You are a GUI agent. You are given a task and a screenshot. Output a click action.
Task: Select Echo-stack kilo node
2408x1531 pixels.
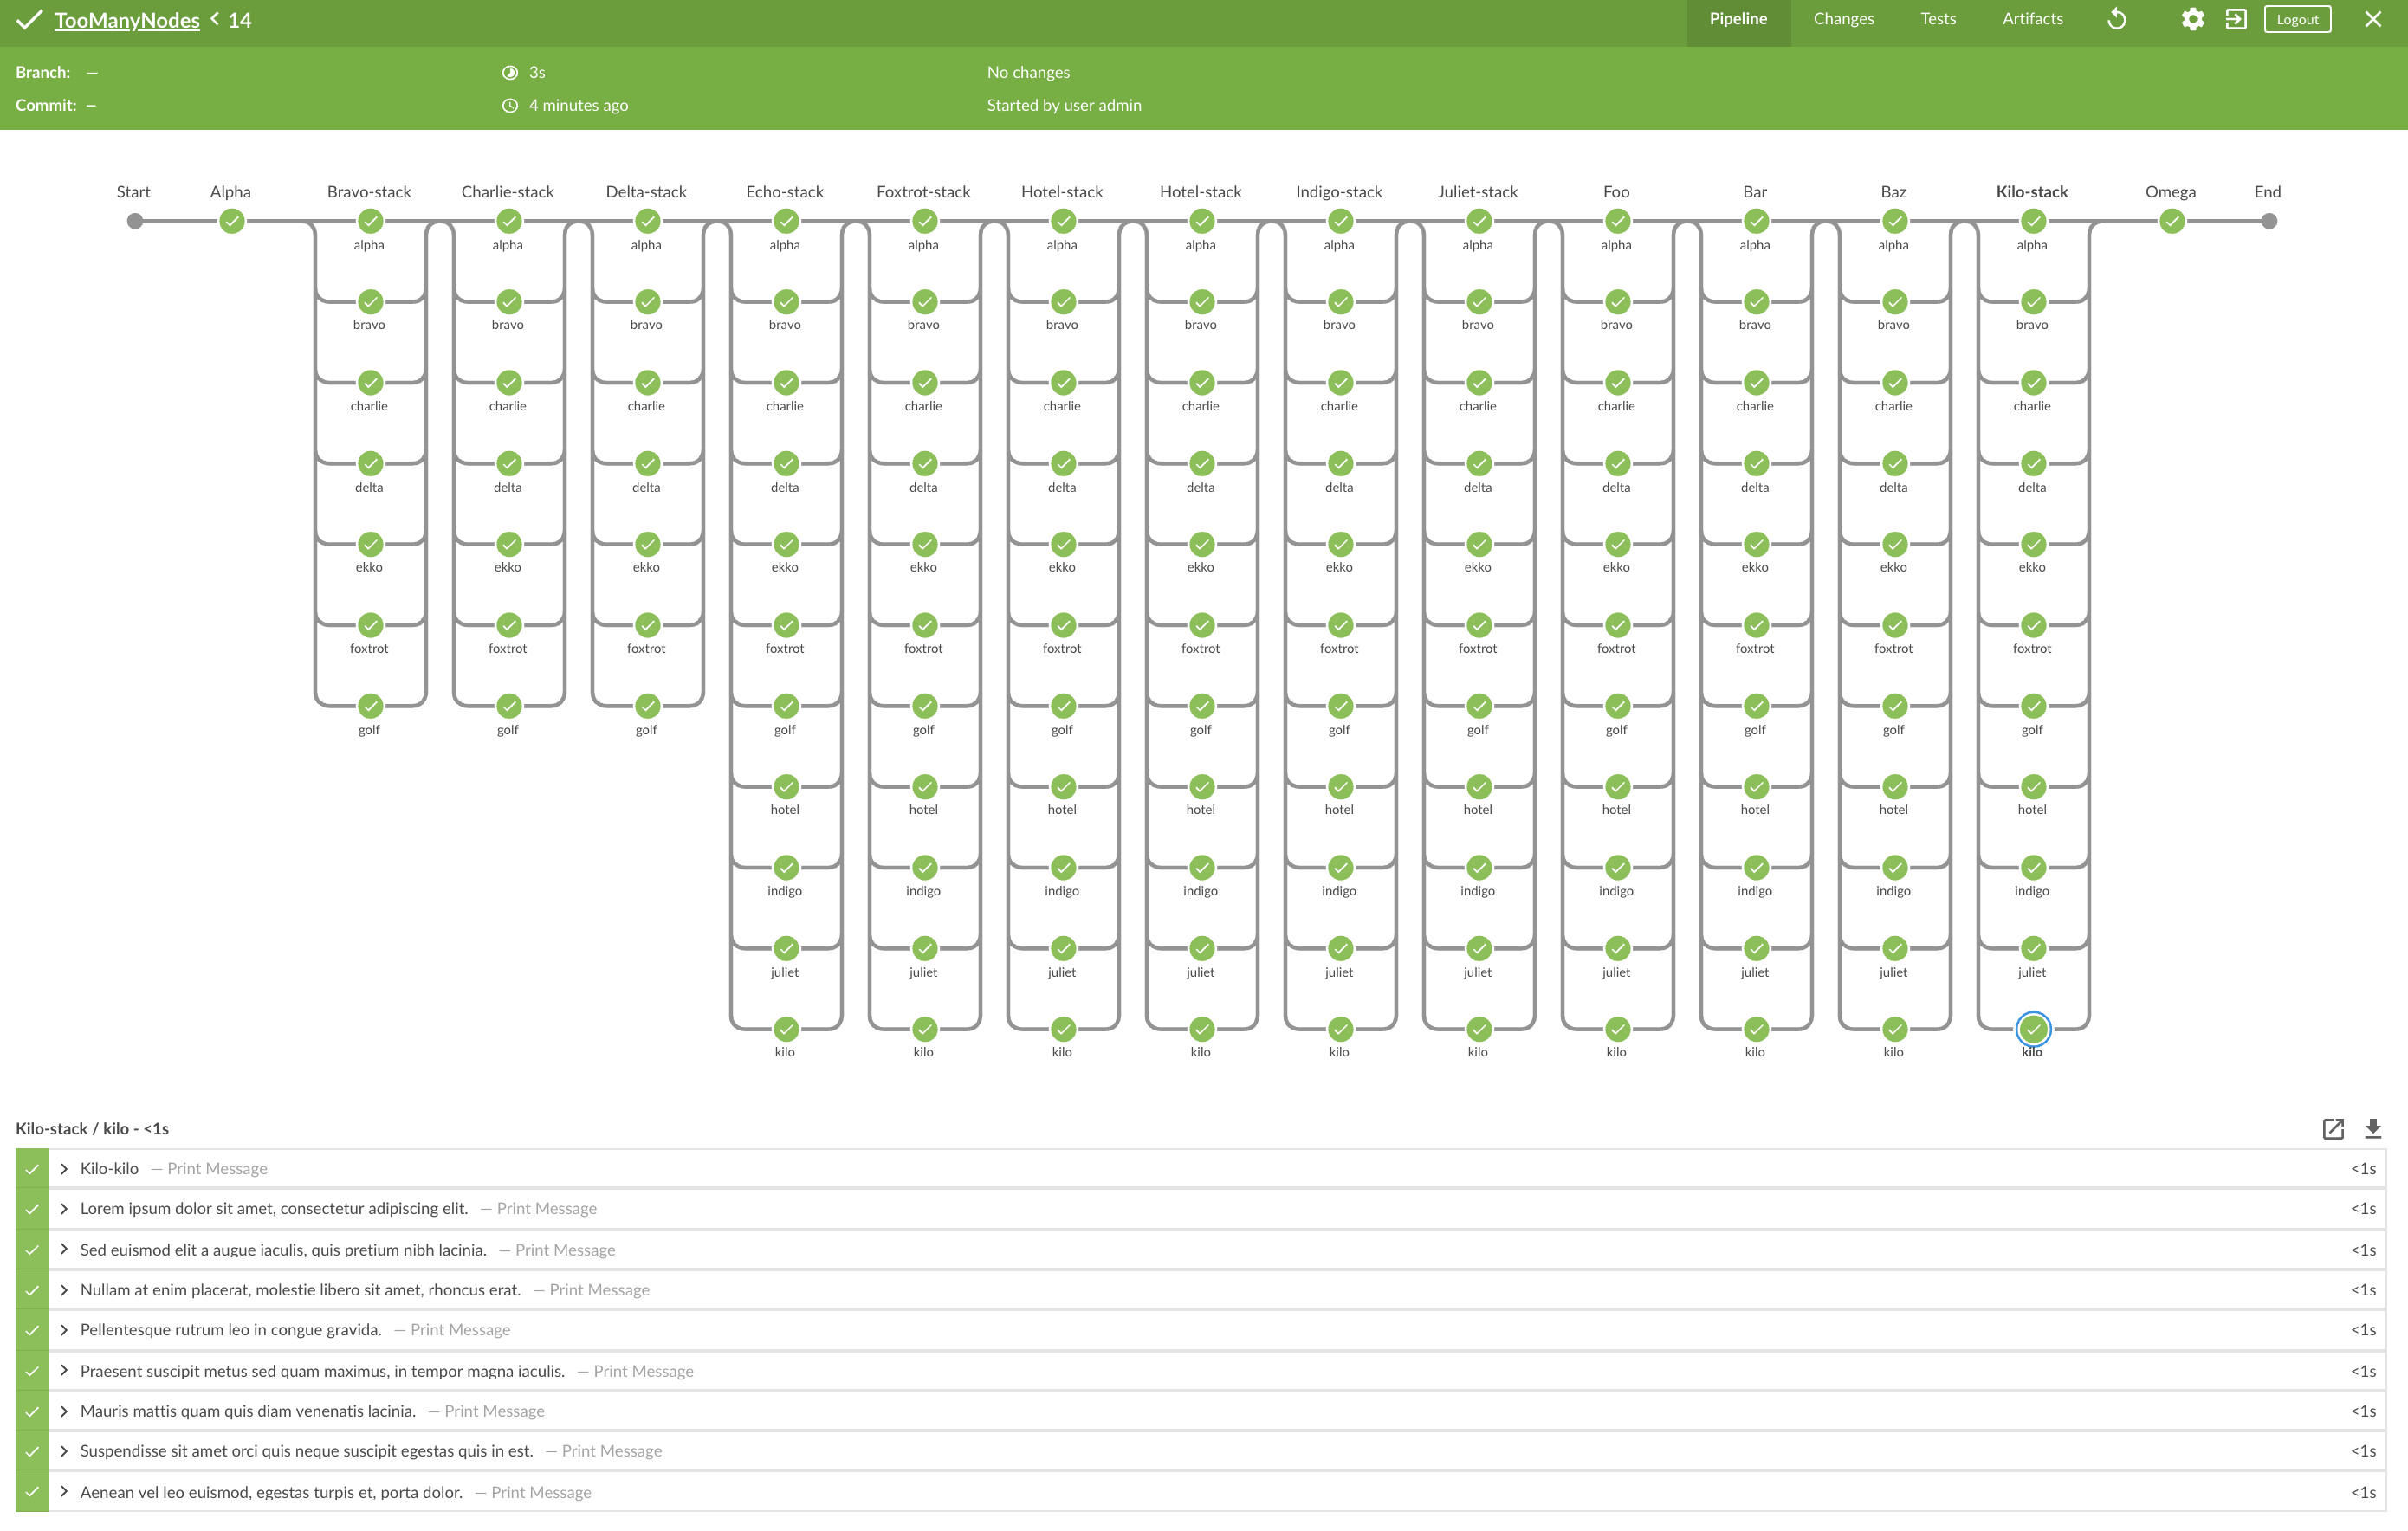coord(786,1029)
